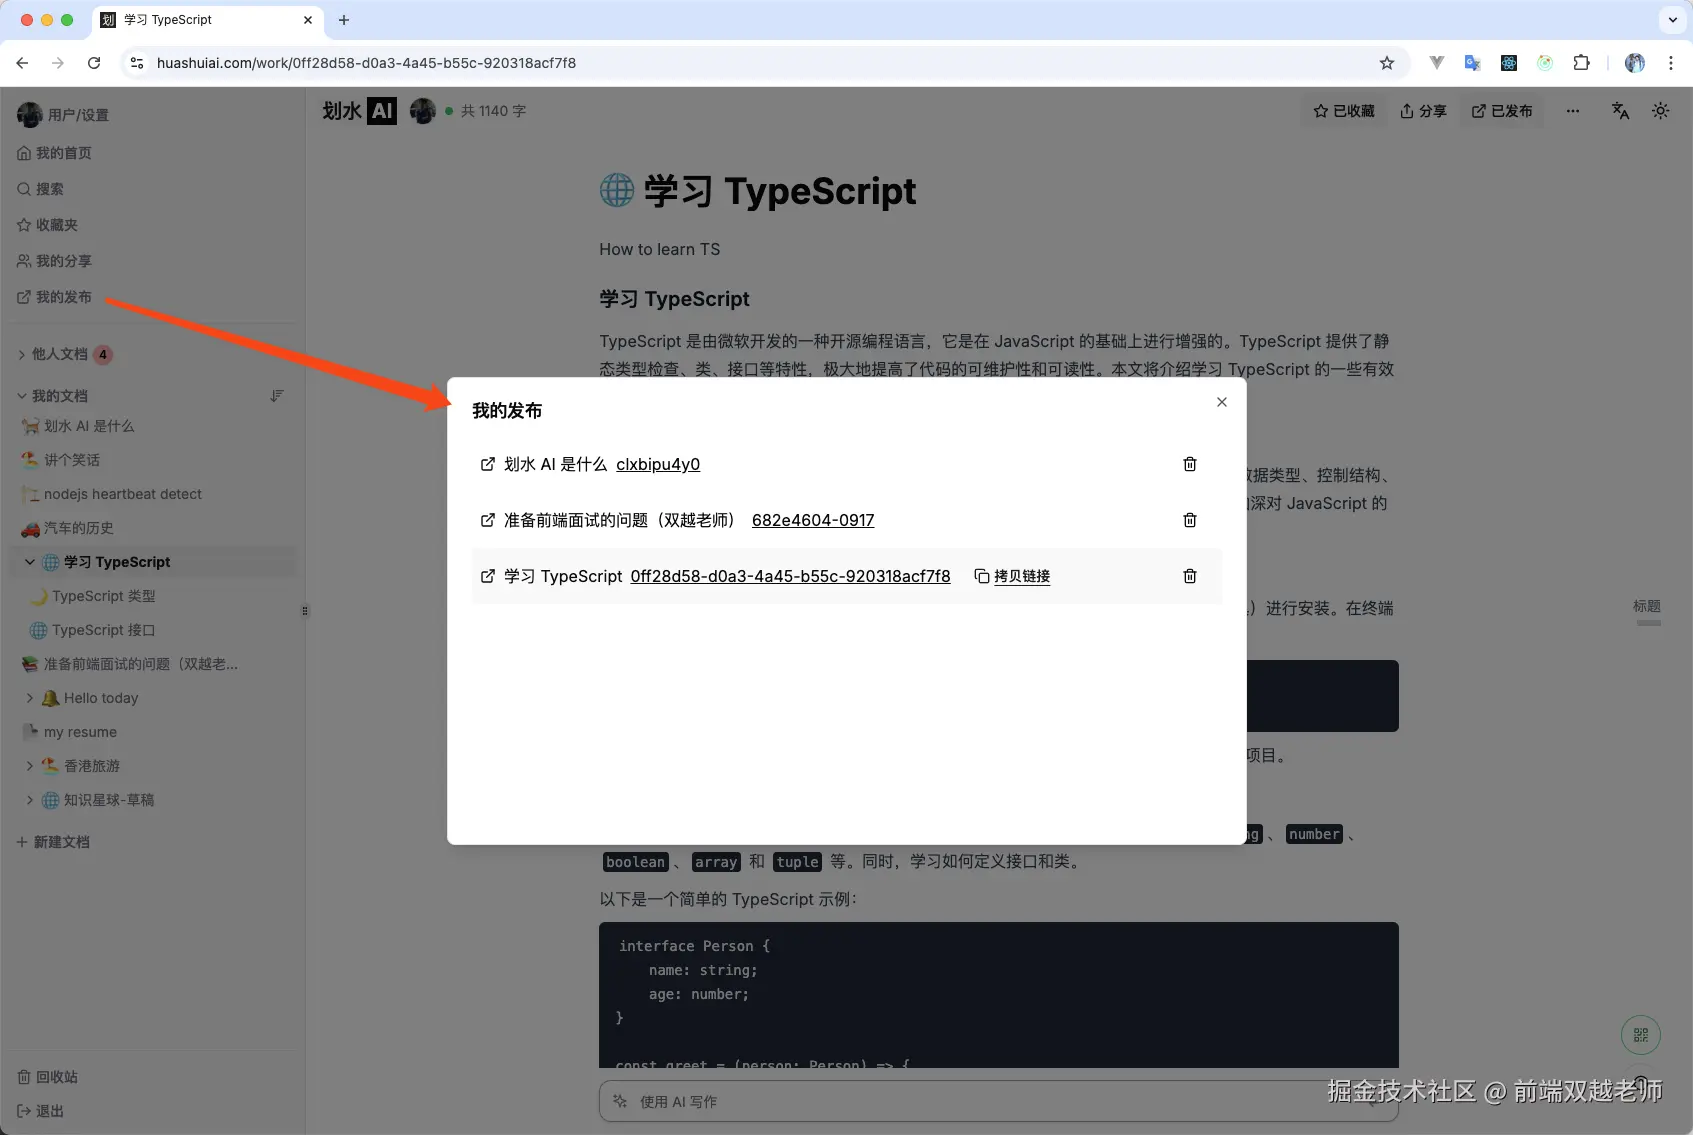1693x1135 pixels.
Task: Click the 使用 AI 写作 input field
Action: pos(997,1100)
